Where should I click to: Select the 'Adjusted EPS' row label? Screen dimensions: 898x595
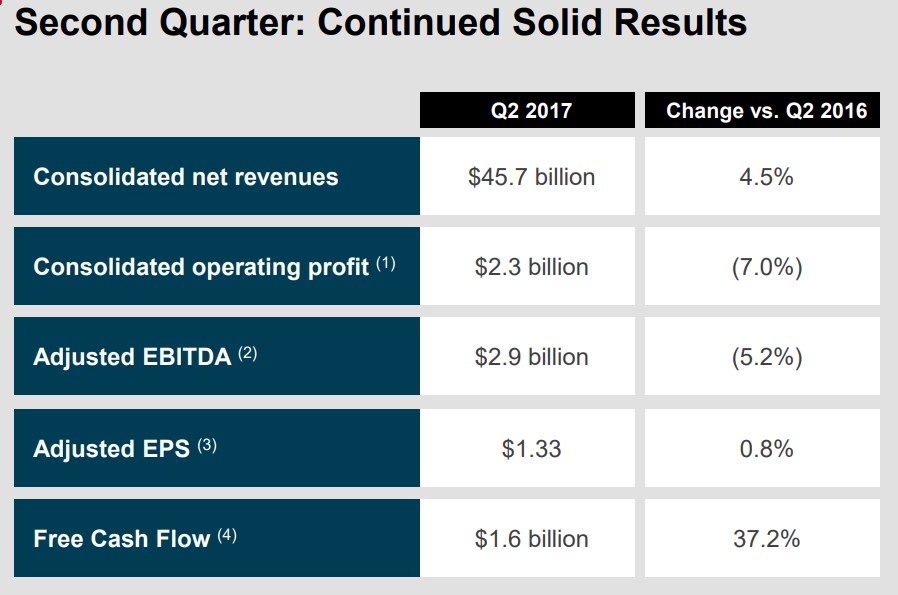111,448
